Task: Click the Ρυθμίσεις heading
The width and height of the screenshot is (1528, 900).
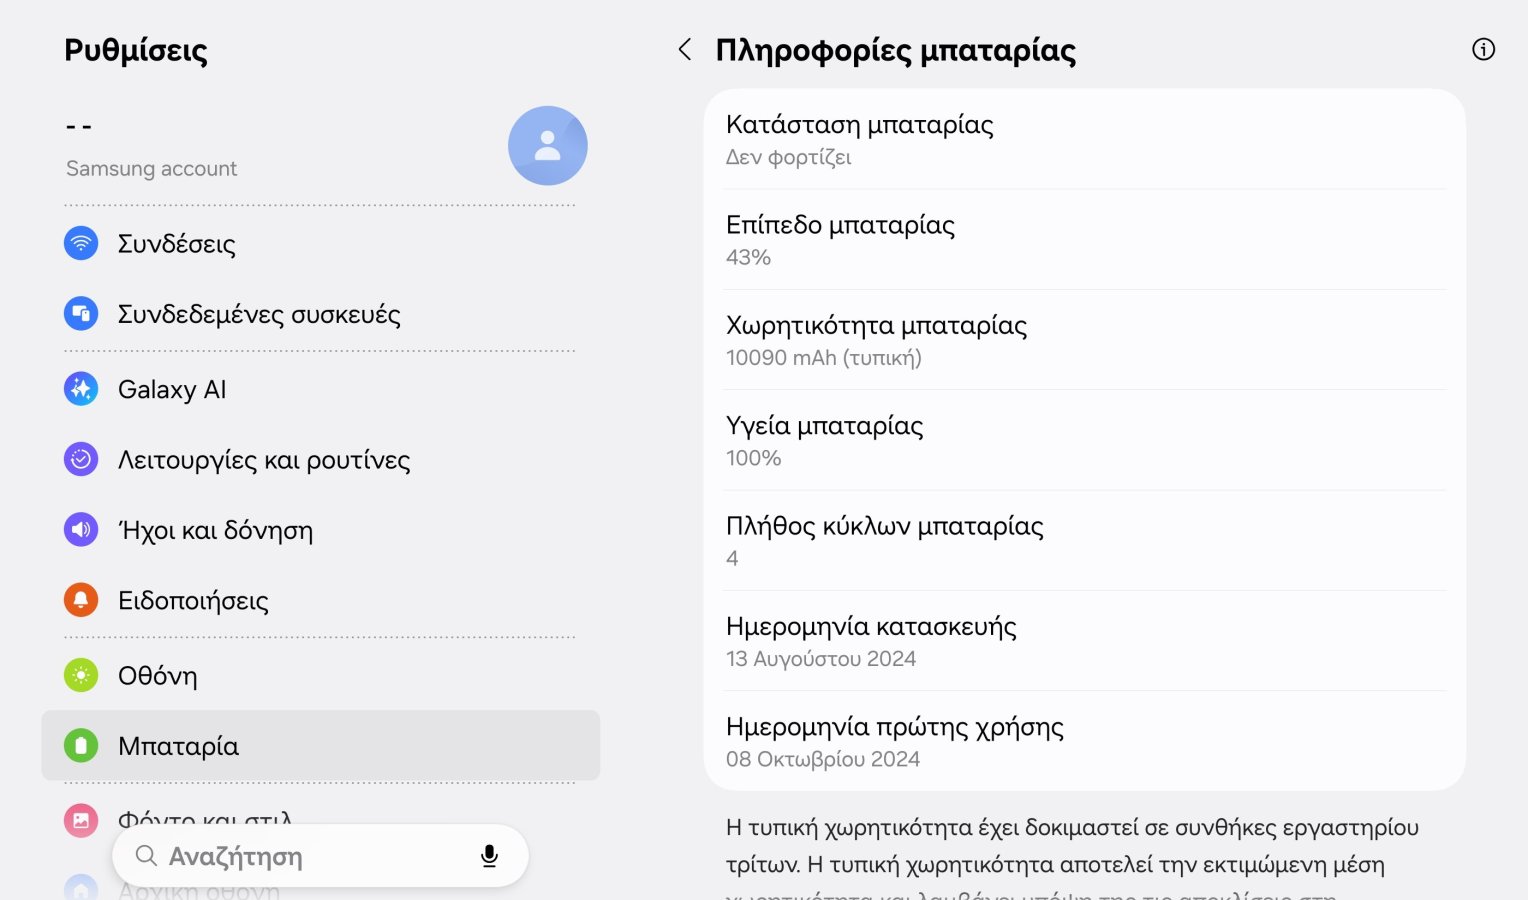Action: (136, 50)
